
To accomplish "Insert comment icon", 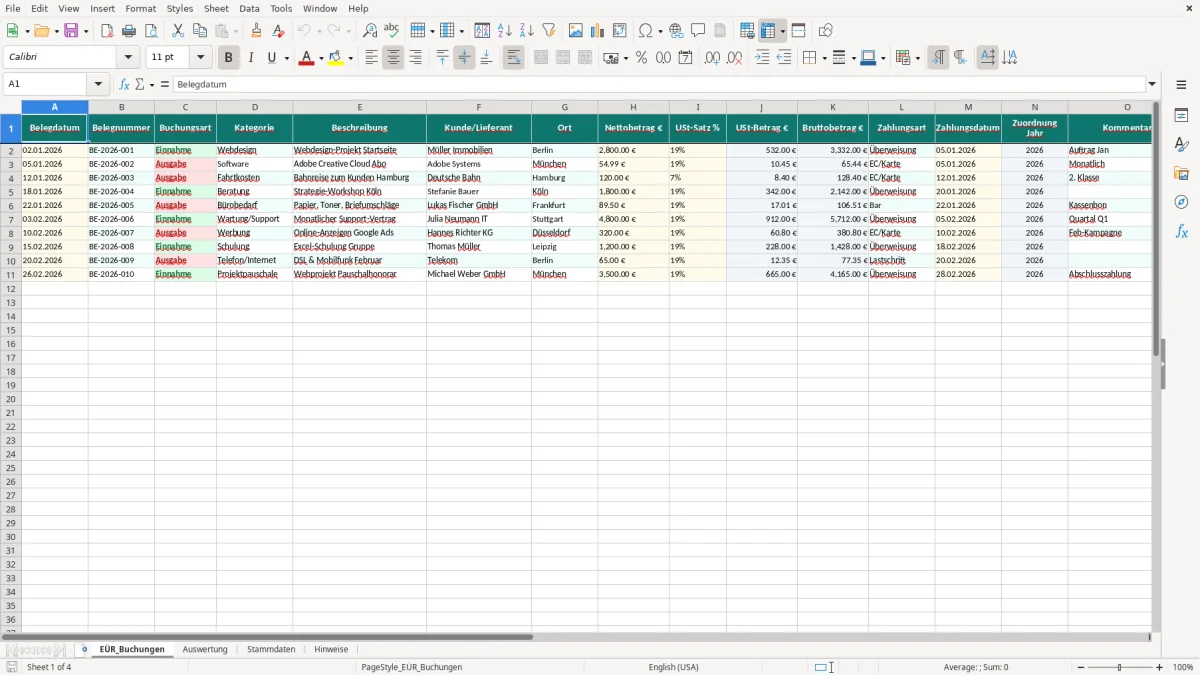I will click(698, 31).
